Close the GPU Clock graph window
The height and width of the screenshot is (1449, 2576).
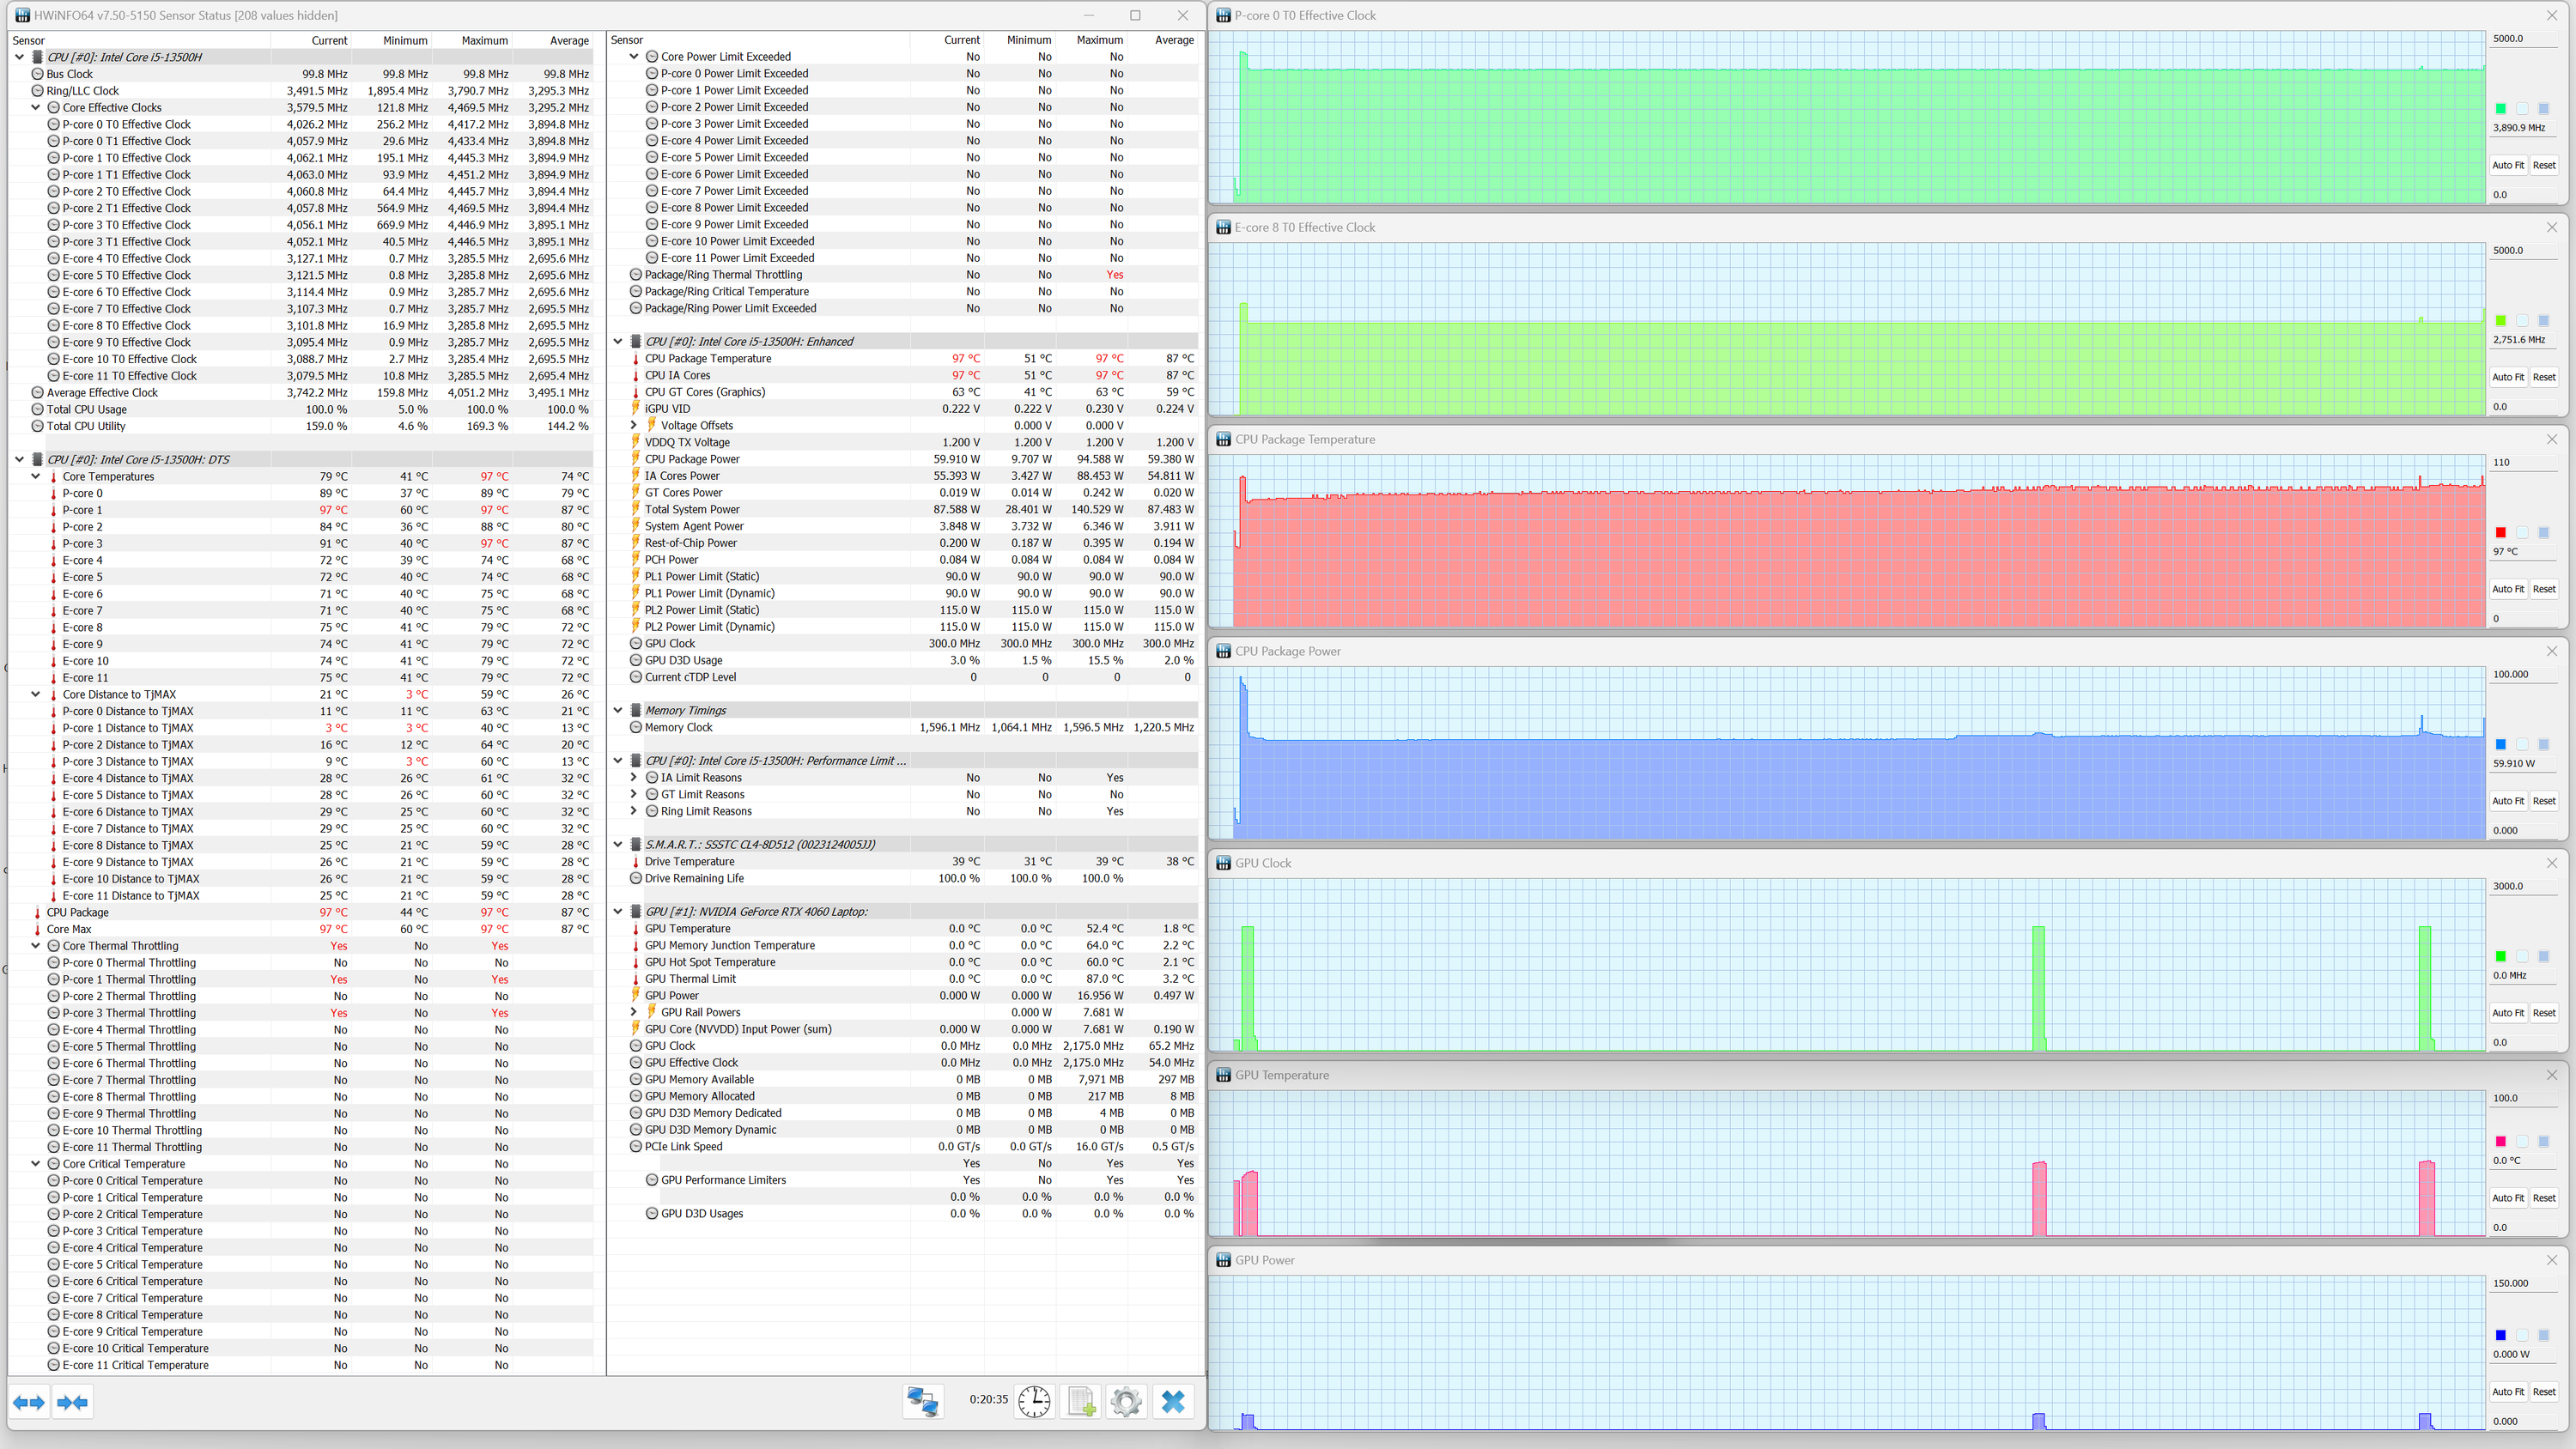click(2551, 863)
